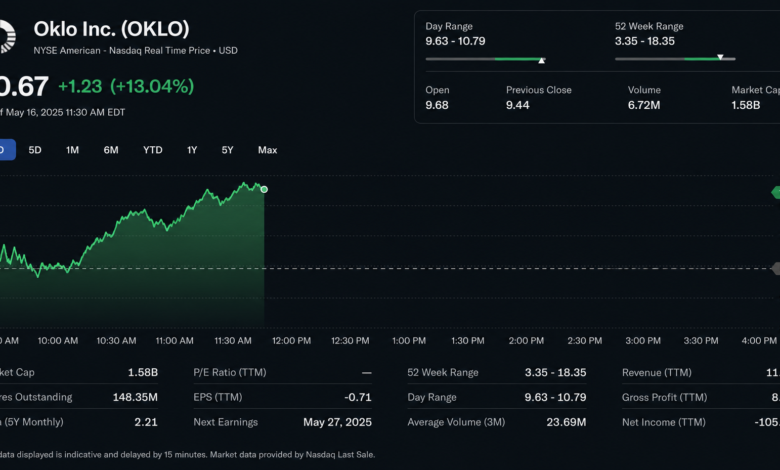
Task: Click the top 52 Week Range value 3.35 - 18.35
Action: coord(645,41)
